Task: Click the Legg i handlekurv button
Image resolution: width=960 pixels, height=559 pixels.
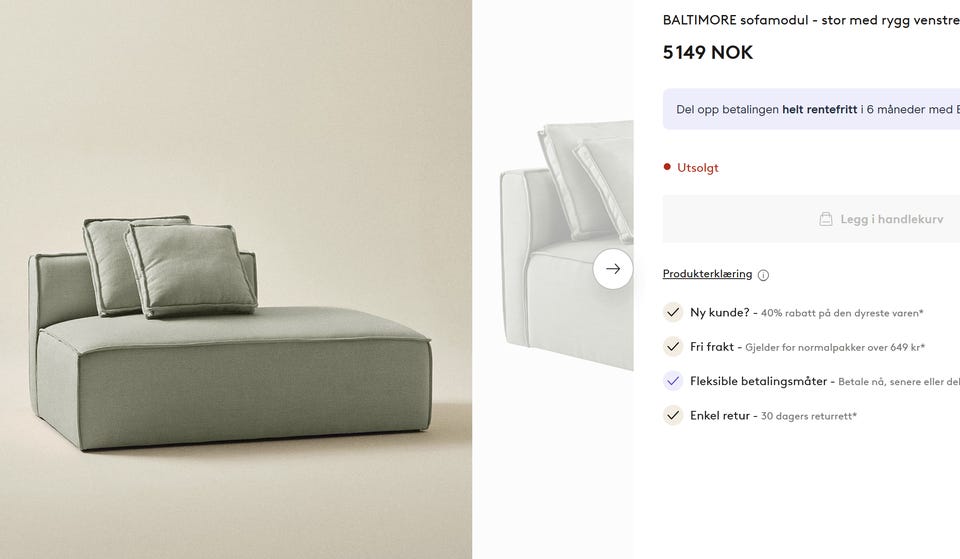Action: tap(811, 219)
